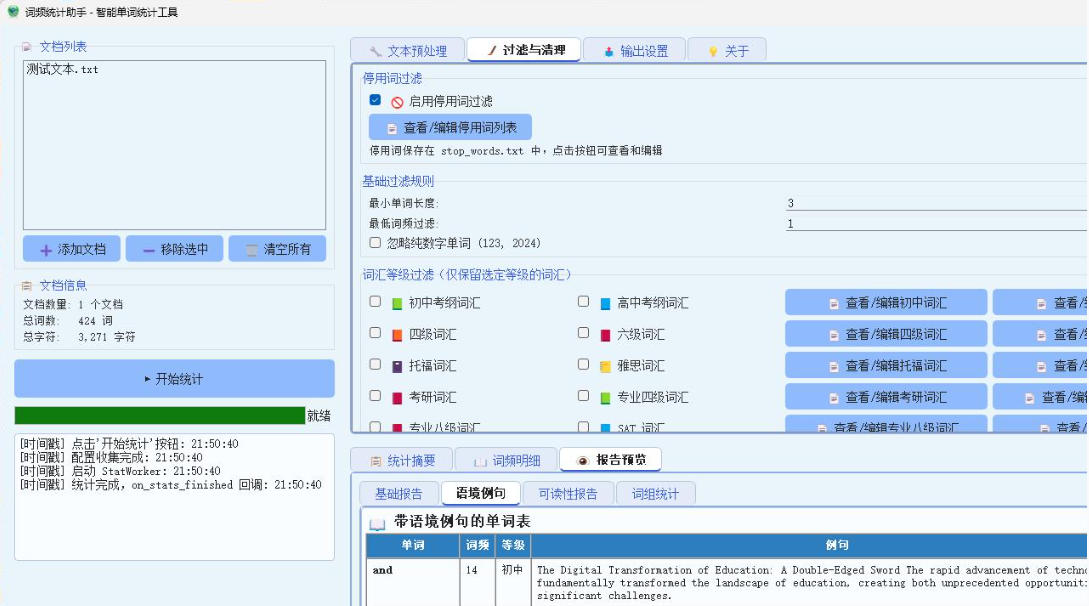Tick the 四级词汇 checkbox

375,333
